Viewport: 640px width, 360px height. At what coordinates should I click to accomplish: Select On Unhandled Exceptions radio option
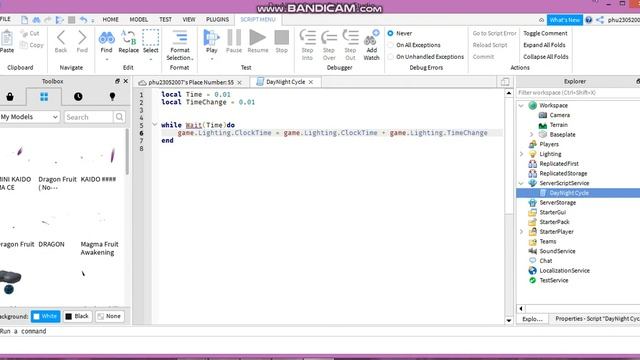click(x=390, y=57)
